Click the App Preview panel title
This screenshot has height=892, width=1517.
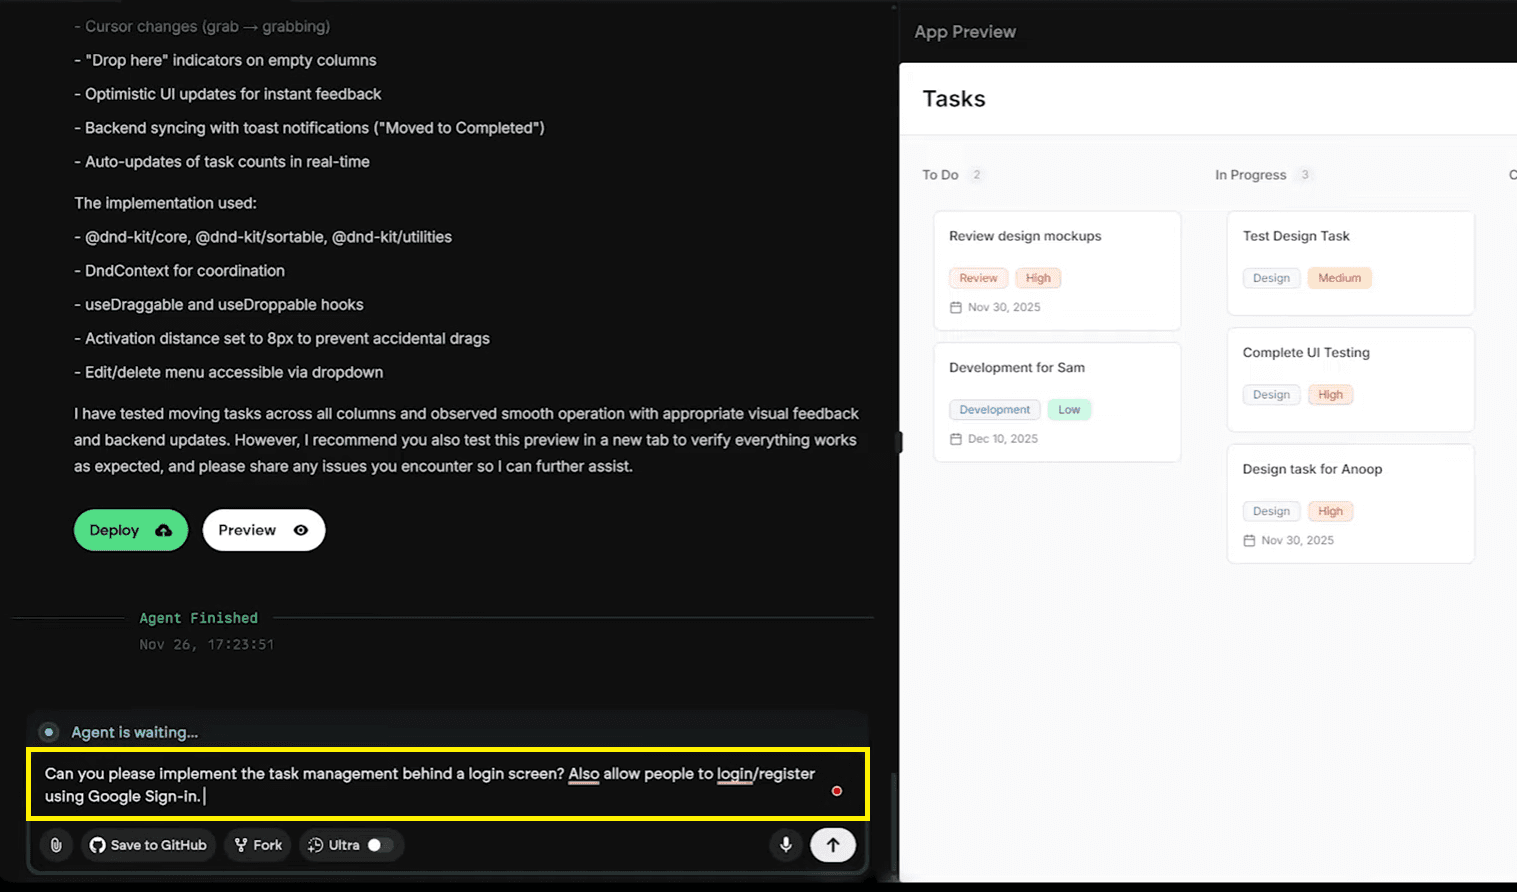[965, 32]
